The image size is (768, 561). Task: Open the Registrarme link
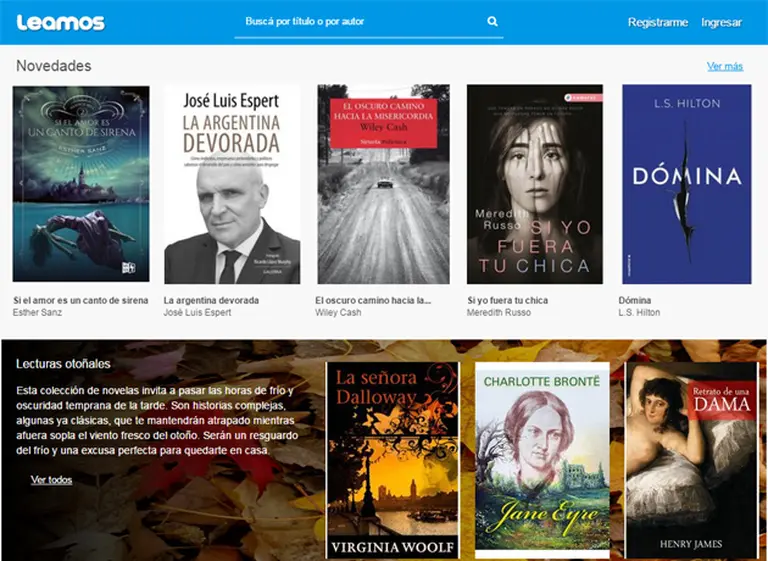(x=658, y=23)
